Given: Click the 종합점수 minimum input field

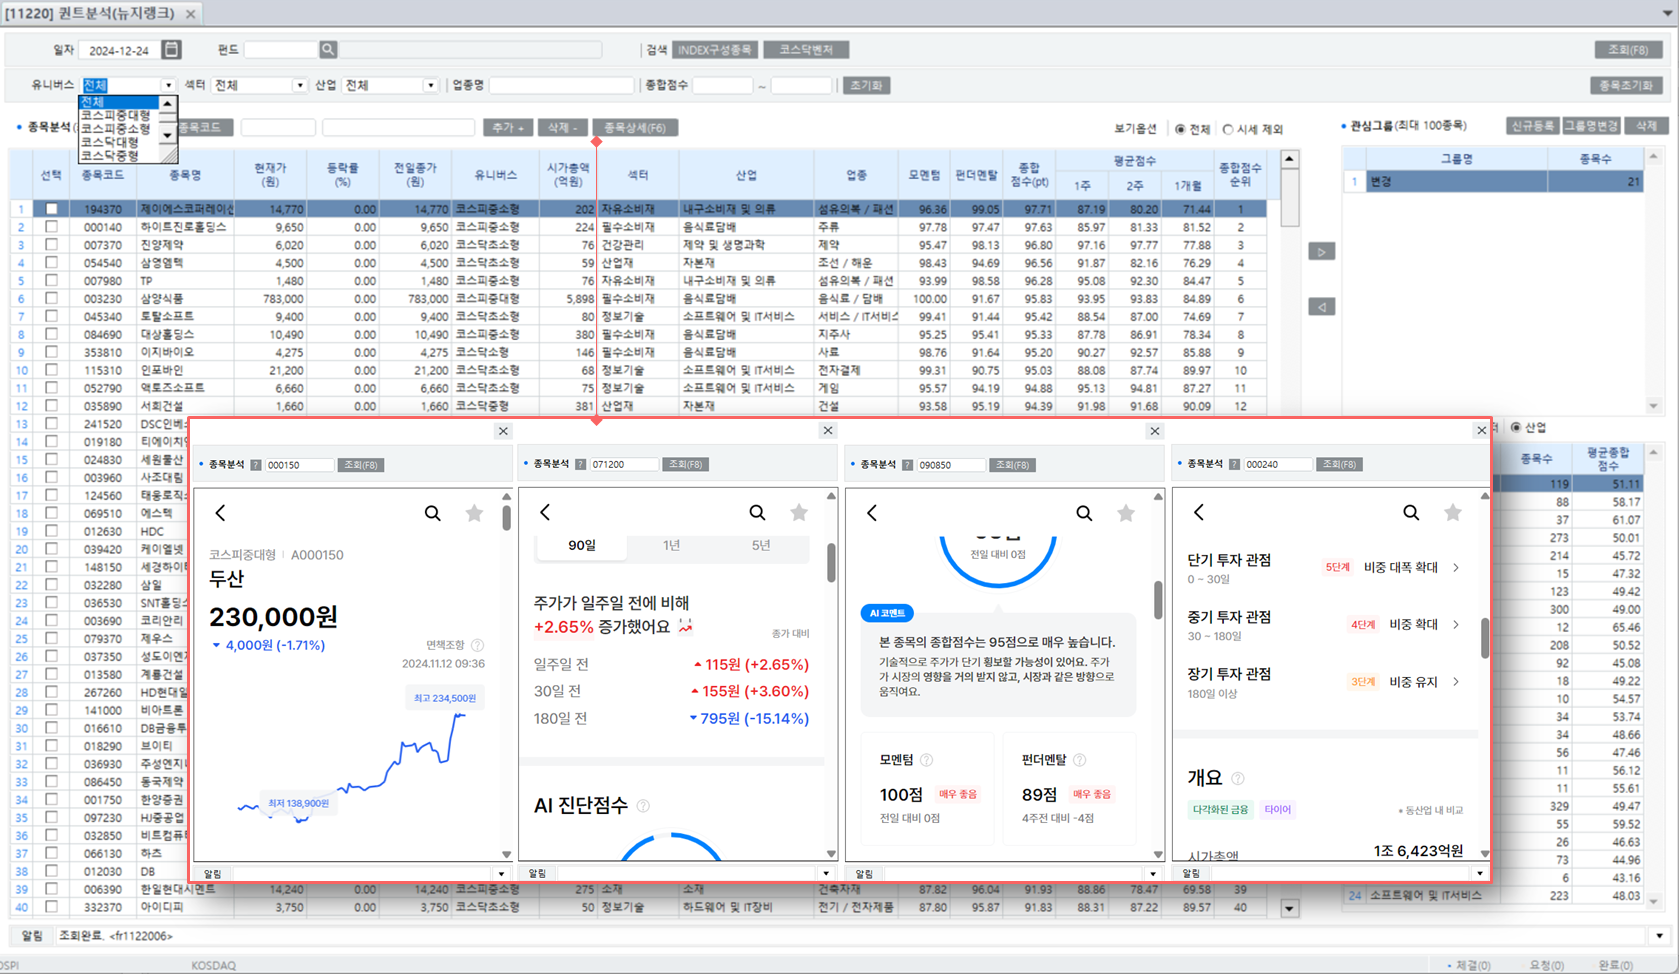Looking at the screenshot, I should [722, 86].
